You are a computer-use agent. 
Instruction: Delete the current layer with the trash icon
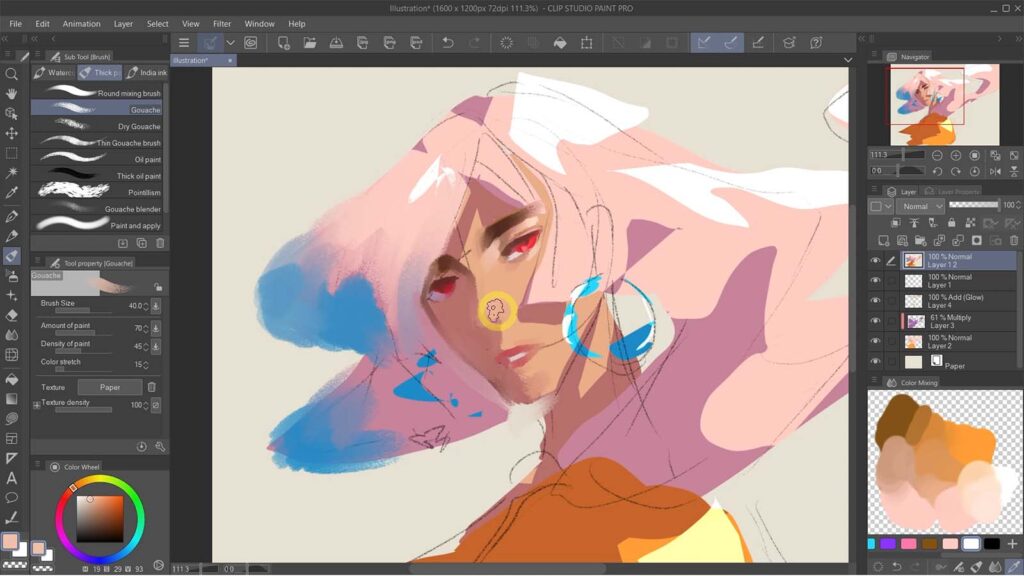(1013, 240)
